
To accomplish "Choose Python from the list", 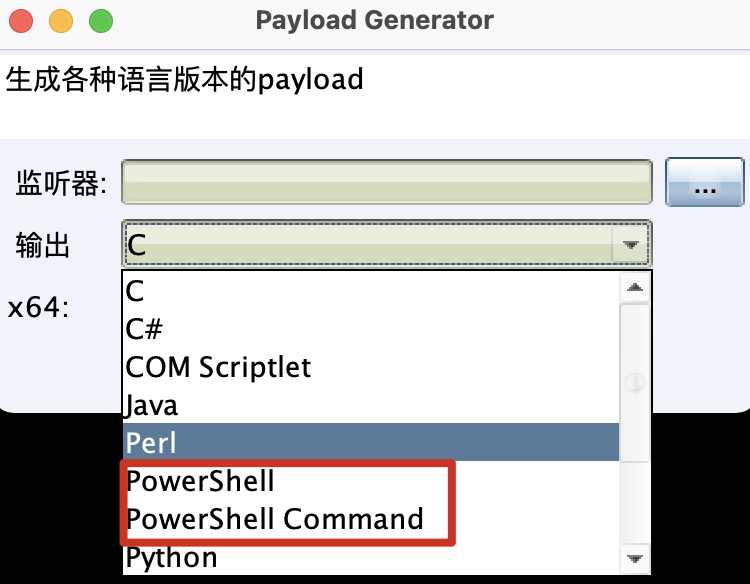I will [x=371, y=557].
